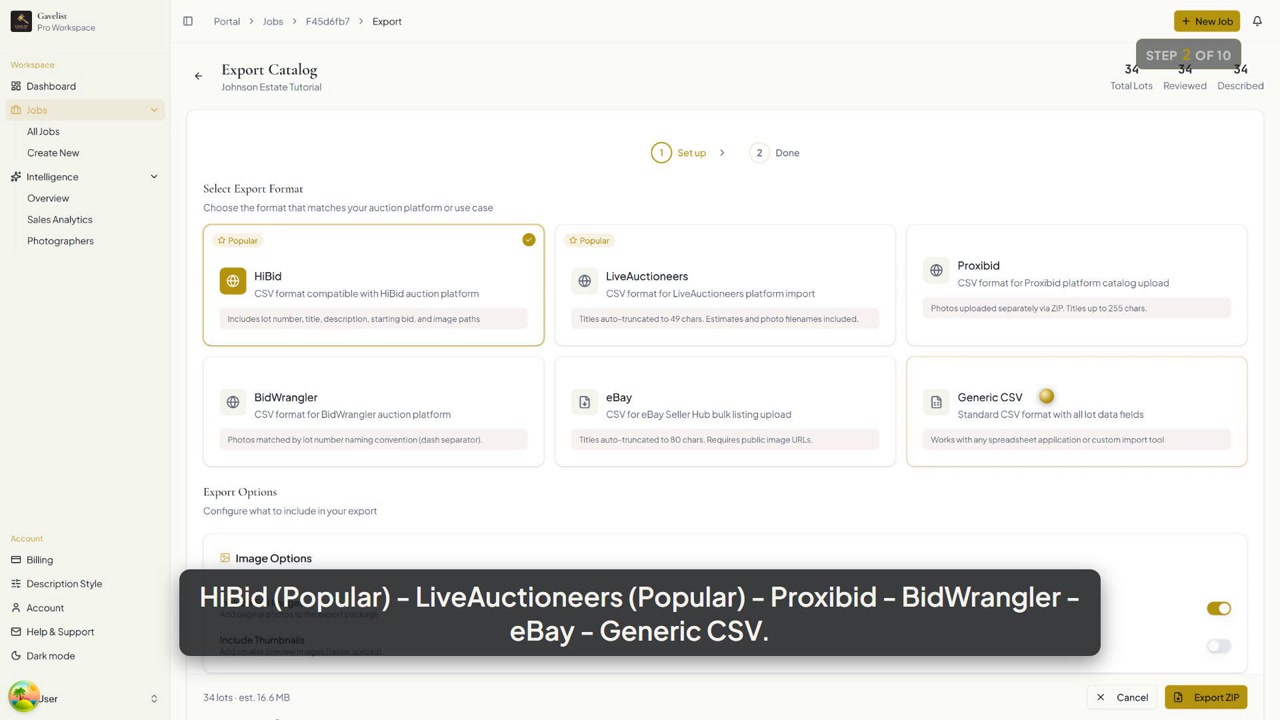Image resolution: width=1280 pixels, height=720 pixels.
Task: Click the New Job button
Action: point(1207,21)
